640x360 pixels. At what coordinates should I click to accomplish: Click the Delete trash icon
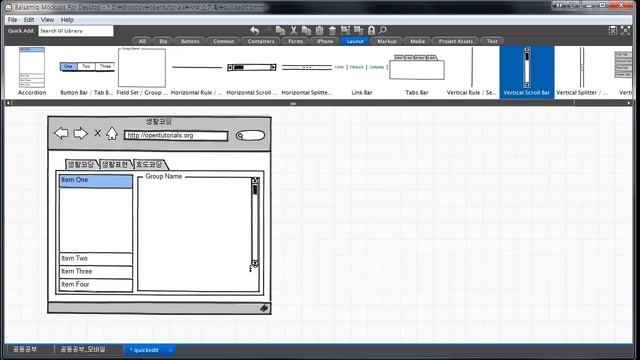332,30
